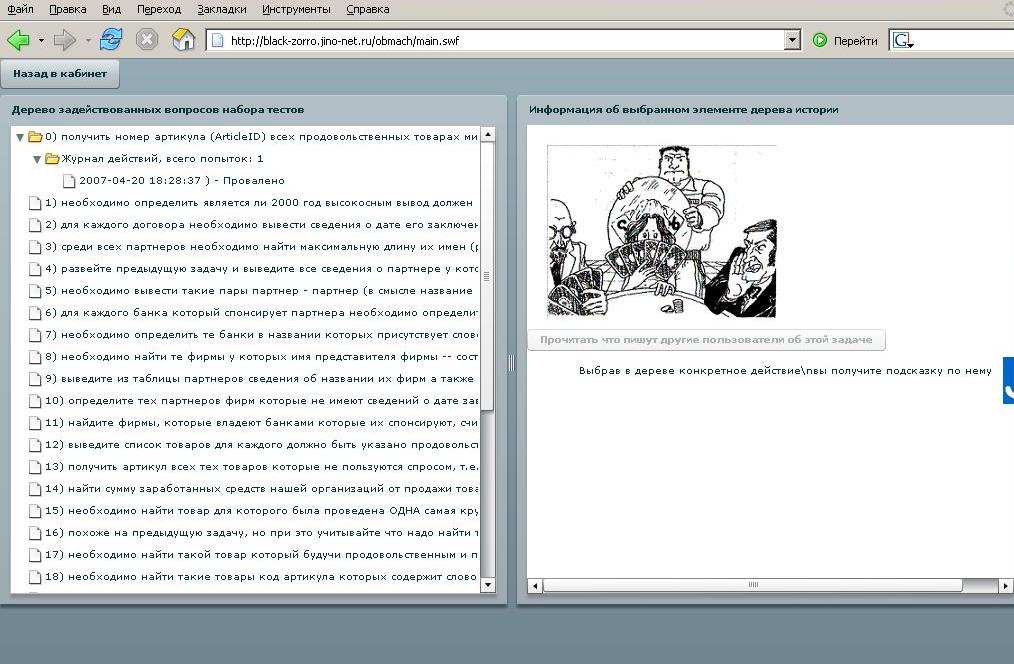
Task: Select attempt 2007-04-20 18:28:37 entry
Action: click(x=180, y=181)
